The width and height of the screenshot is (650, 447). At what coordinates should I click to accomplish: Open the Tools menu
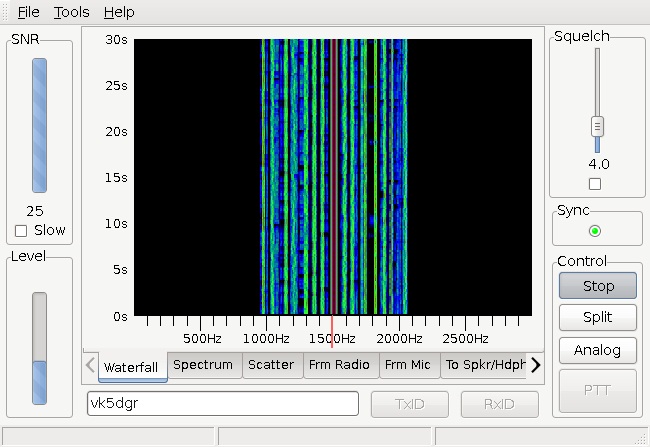[x=71, y=12]
